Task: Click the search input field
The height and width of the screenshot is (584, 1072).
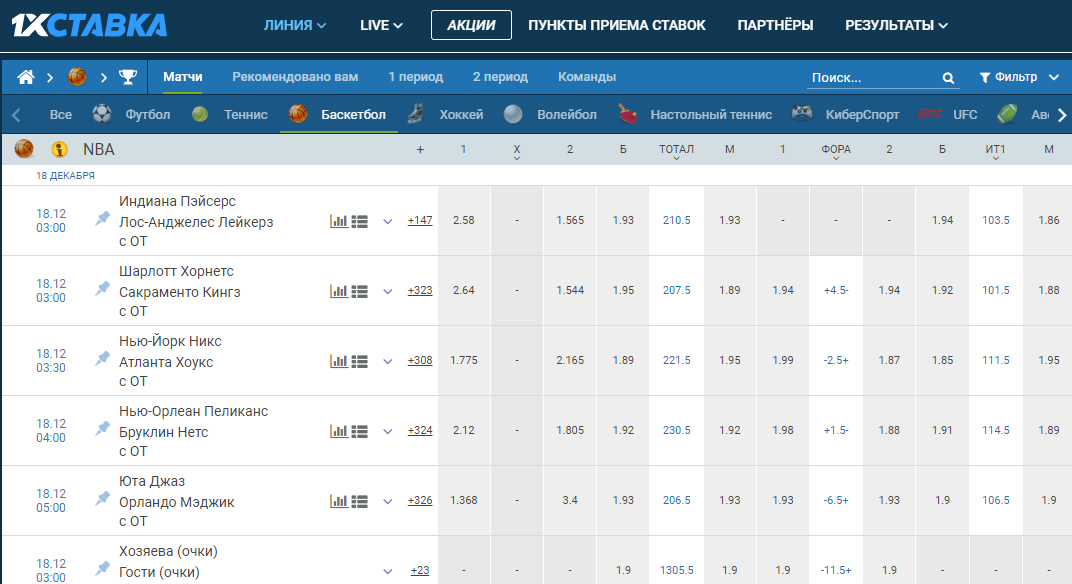Action: pyautogui.click(x=870, y=78)
